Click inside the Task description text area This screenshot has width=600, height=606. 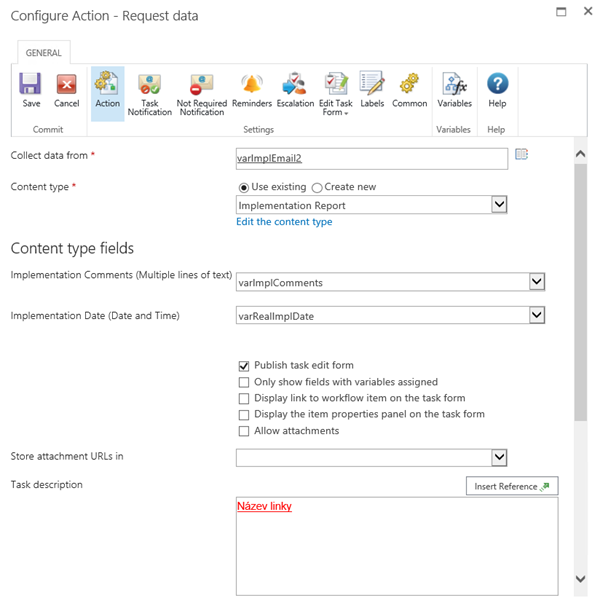pyautogui.click(x=397, y=546)
